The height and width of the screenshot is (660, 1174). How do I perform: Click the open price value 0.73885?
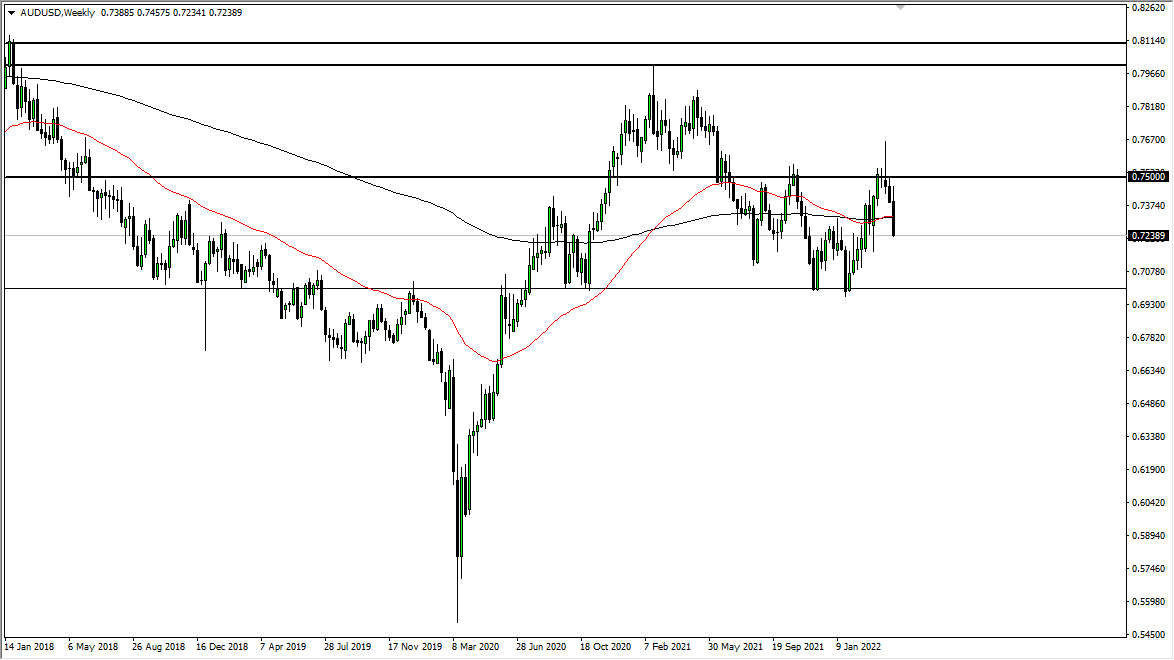point(117,12)
